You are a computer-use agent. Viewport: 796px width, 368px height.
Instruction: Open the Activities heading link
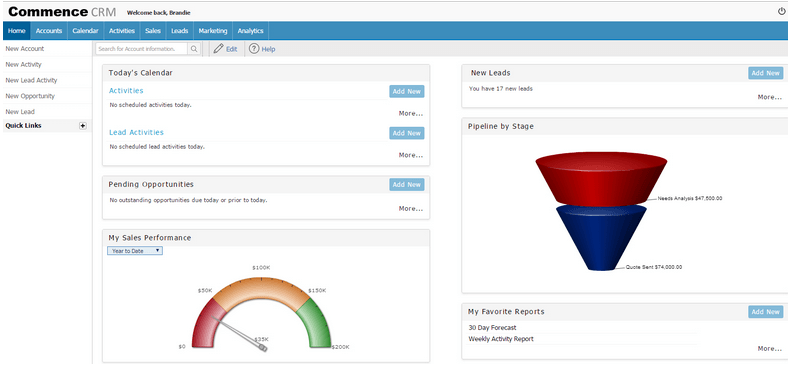(126, 91)
